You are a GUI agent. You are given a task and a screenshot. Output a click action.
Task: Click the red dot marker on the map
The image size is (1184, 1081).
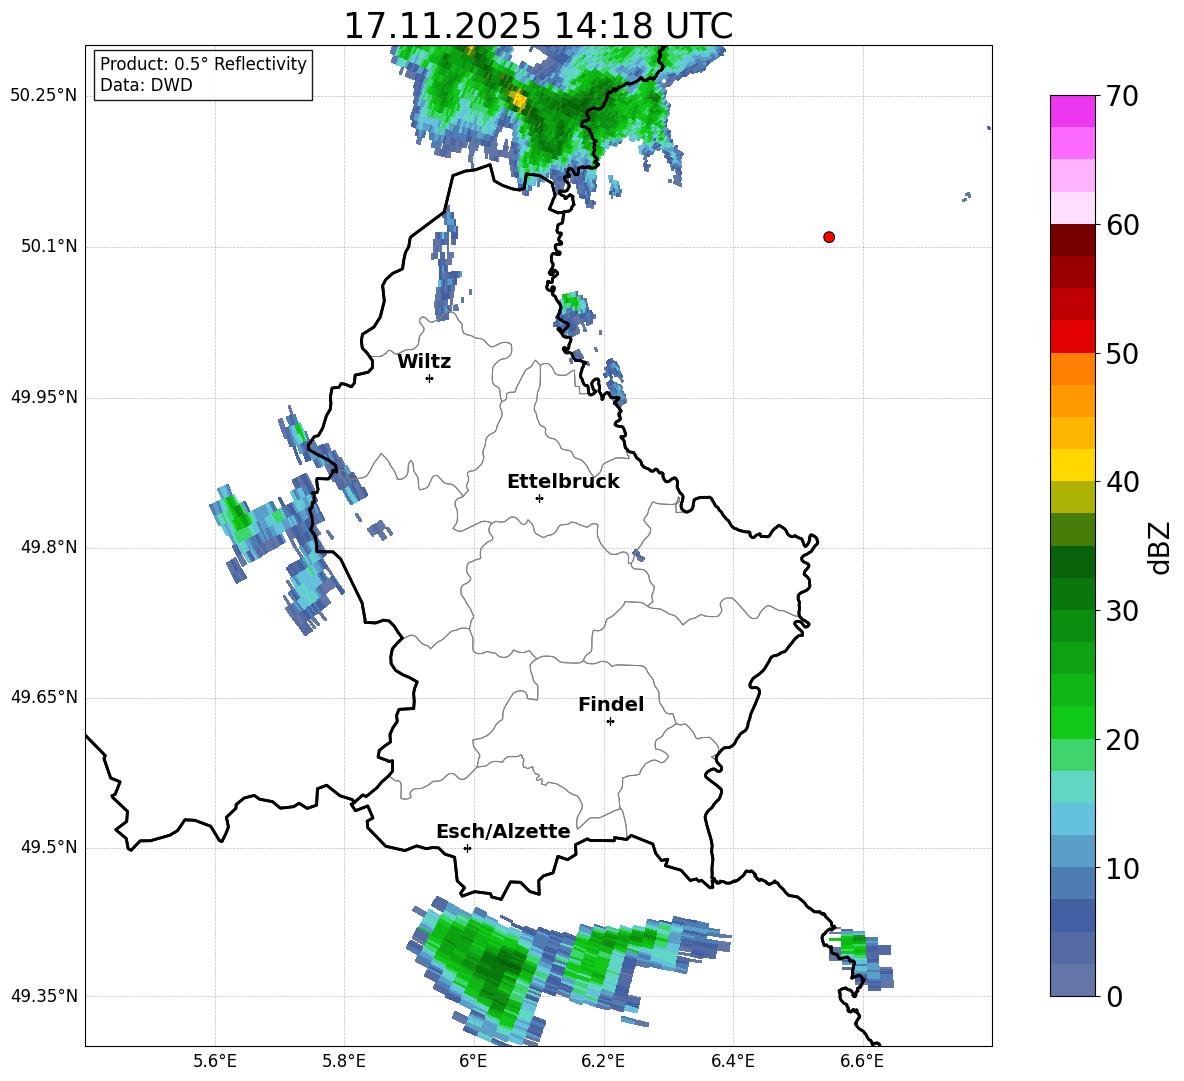pos(829,237)
